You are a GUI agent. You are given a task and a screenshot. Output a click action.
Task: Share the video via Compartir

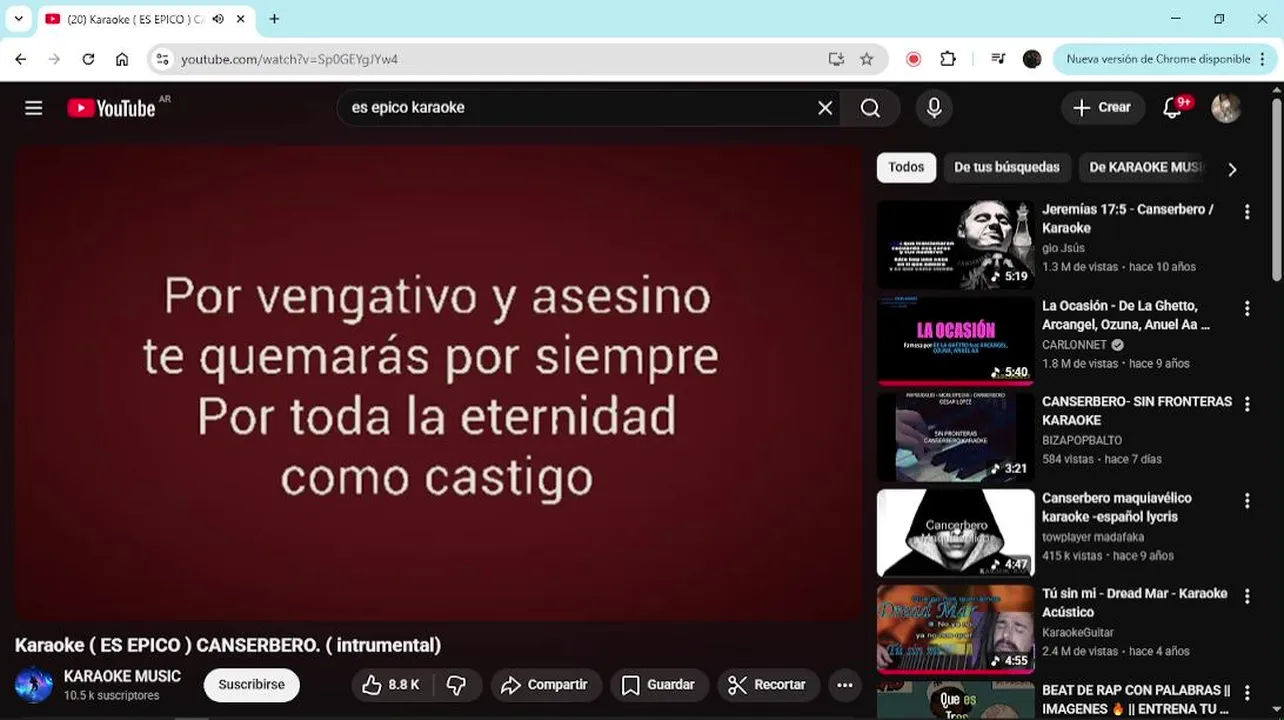[545, 685]
